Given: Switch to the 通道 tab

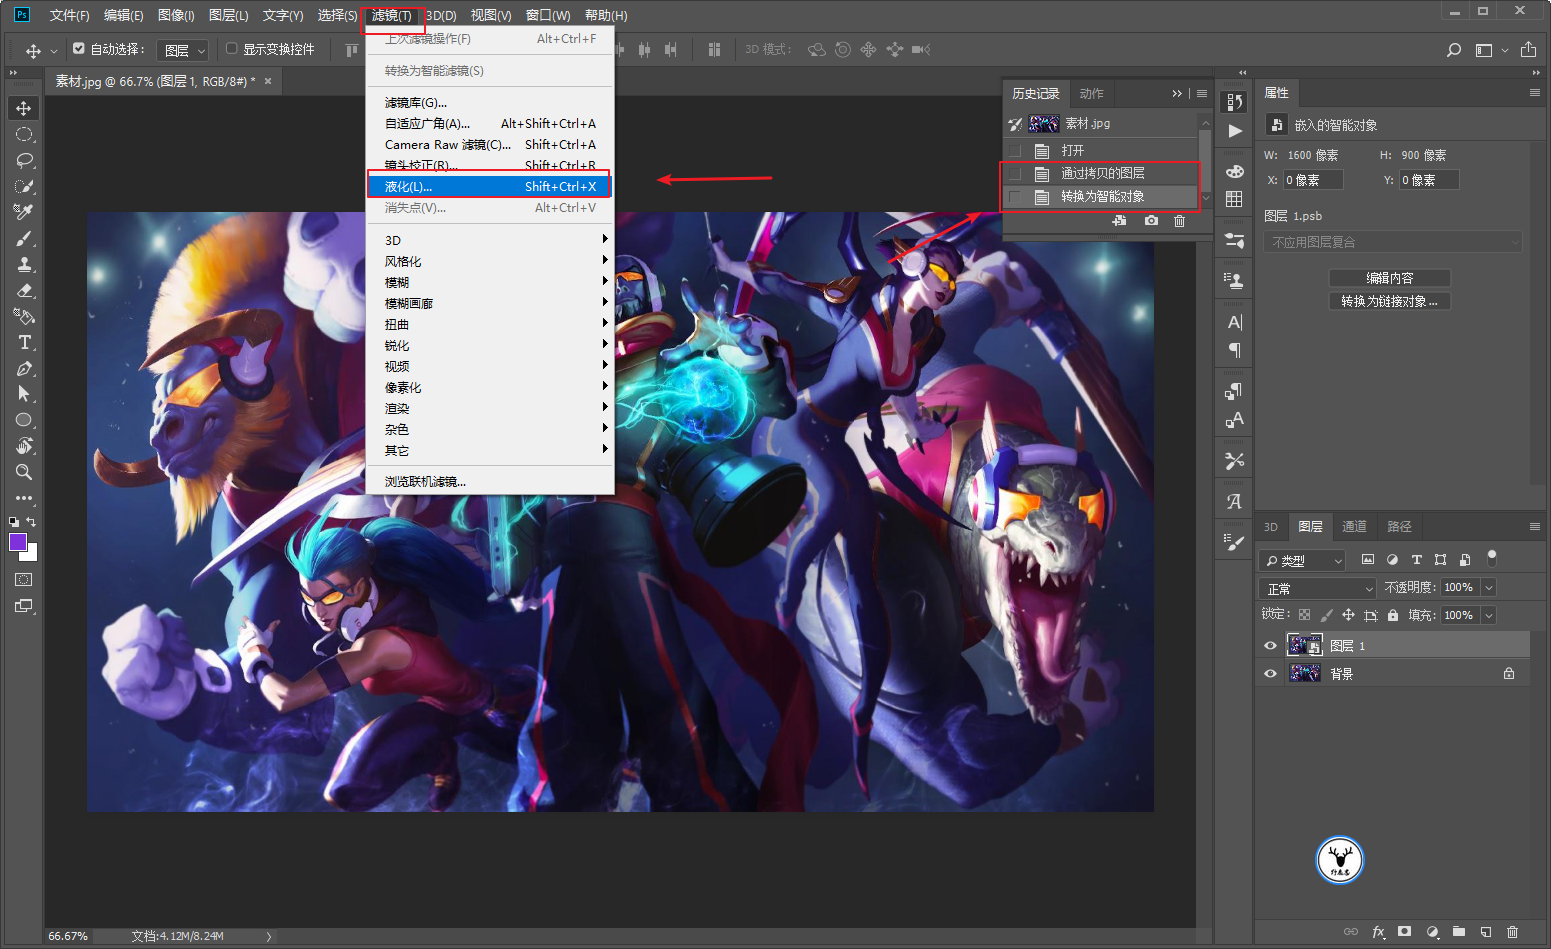Looking at the screenshot, I should click(x=1354, y=527).
